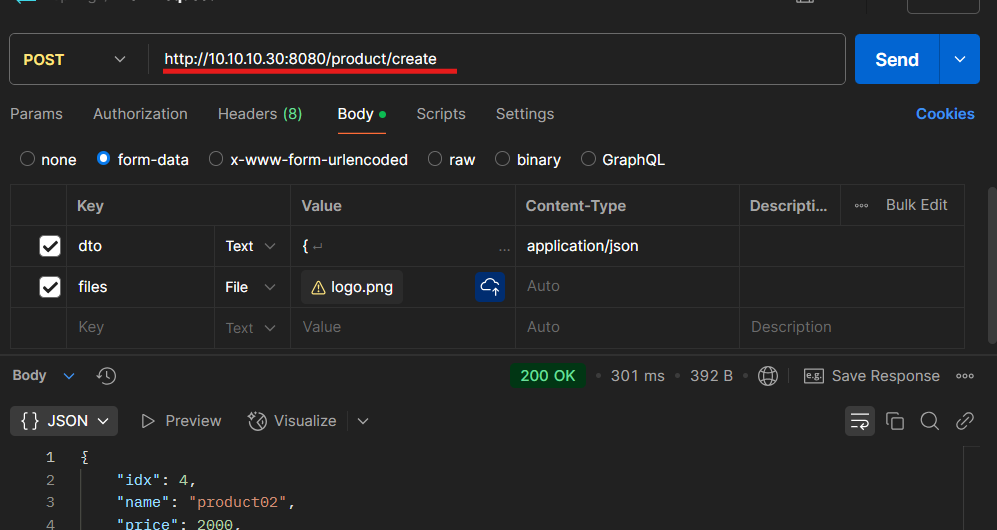Open the Scripts tab
This screenshot has width=997, height=530.
point(441,114)
